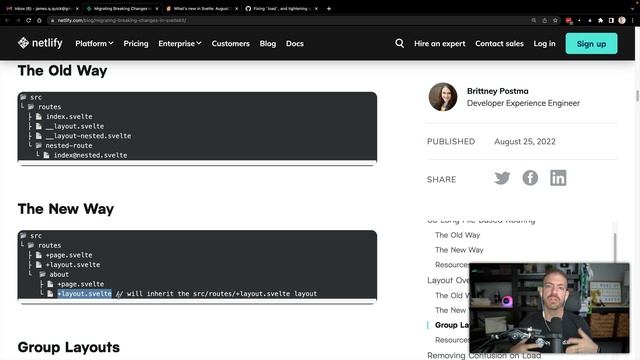Close the Gmail Inbox tab
This screenshot has width=640, height=360.
77,8
